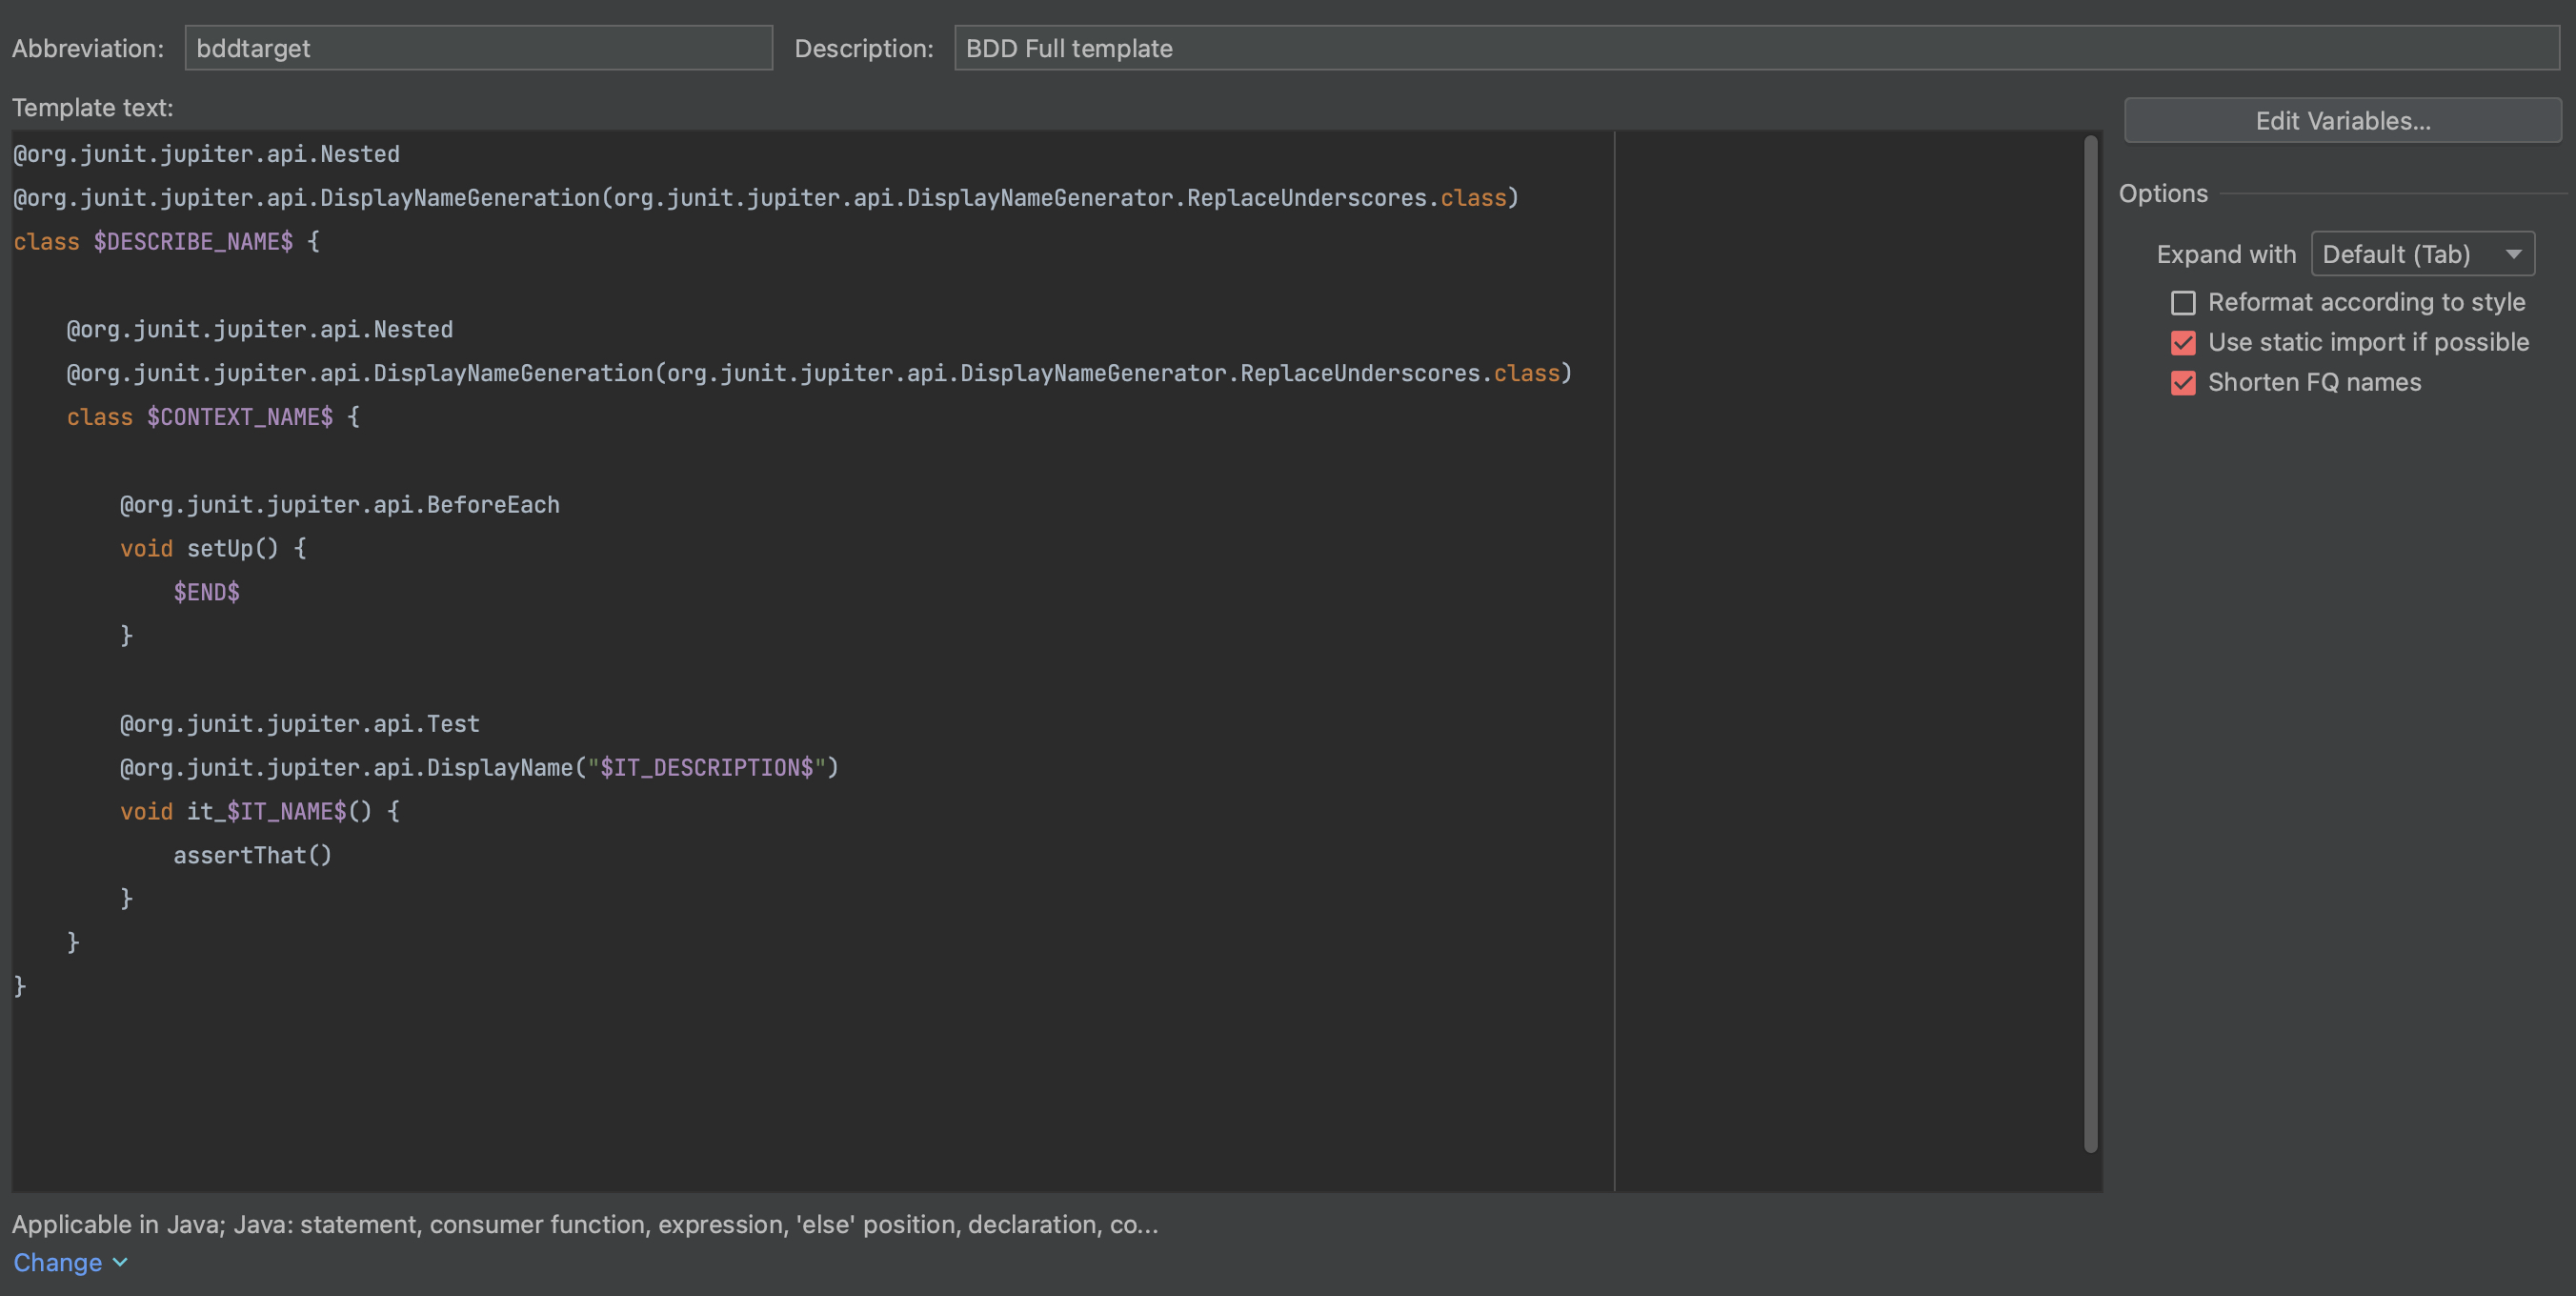Click the @BeforeEach annotation line
2576x1296 pixels.
coord(340,504)
